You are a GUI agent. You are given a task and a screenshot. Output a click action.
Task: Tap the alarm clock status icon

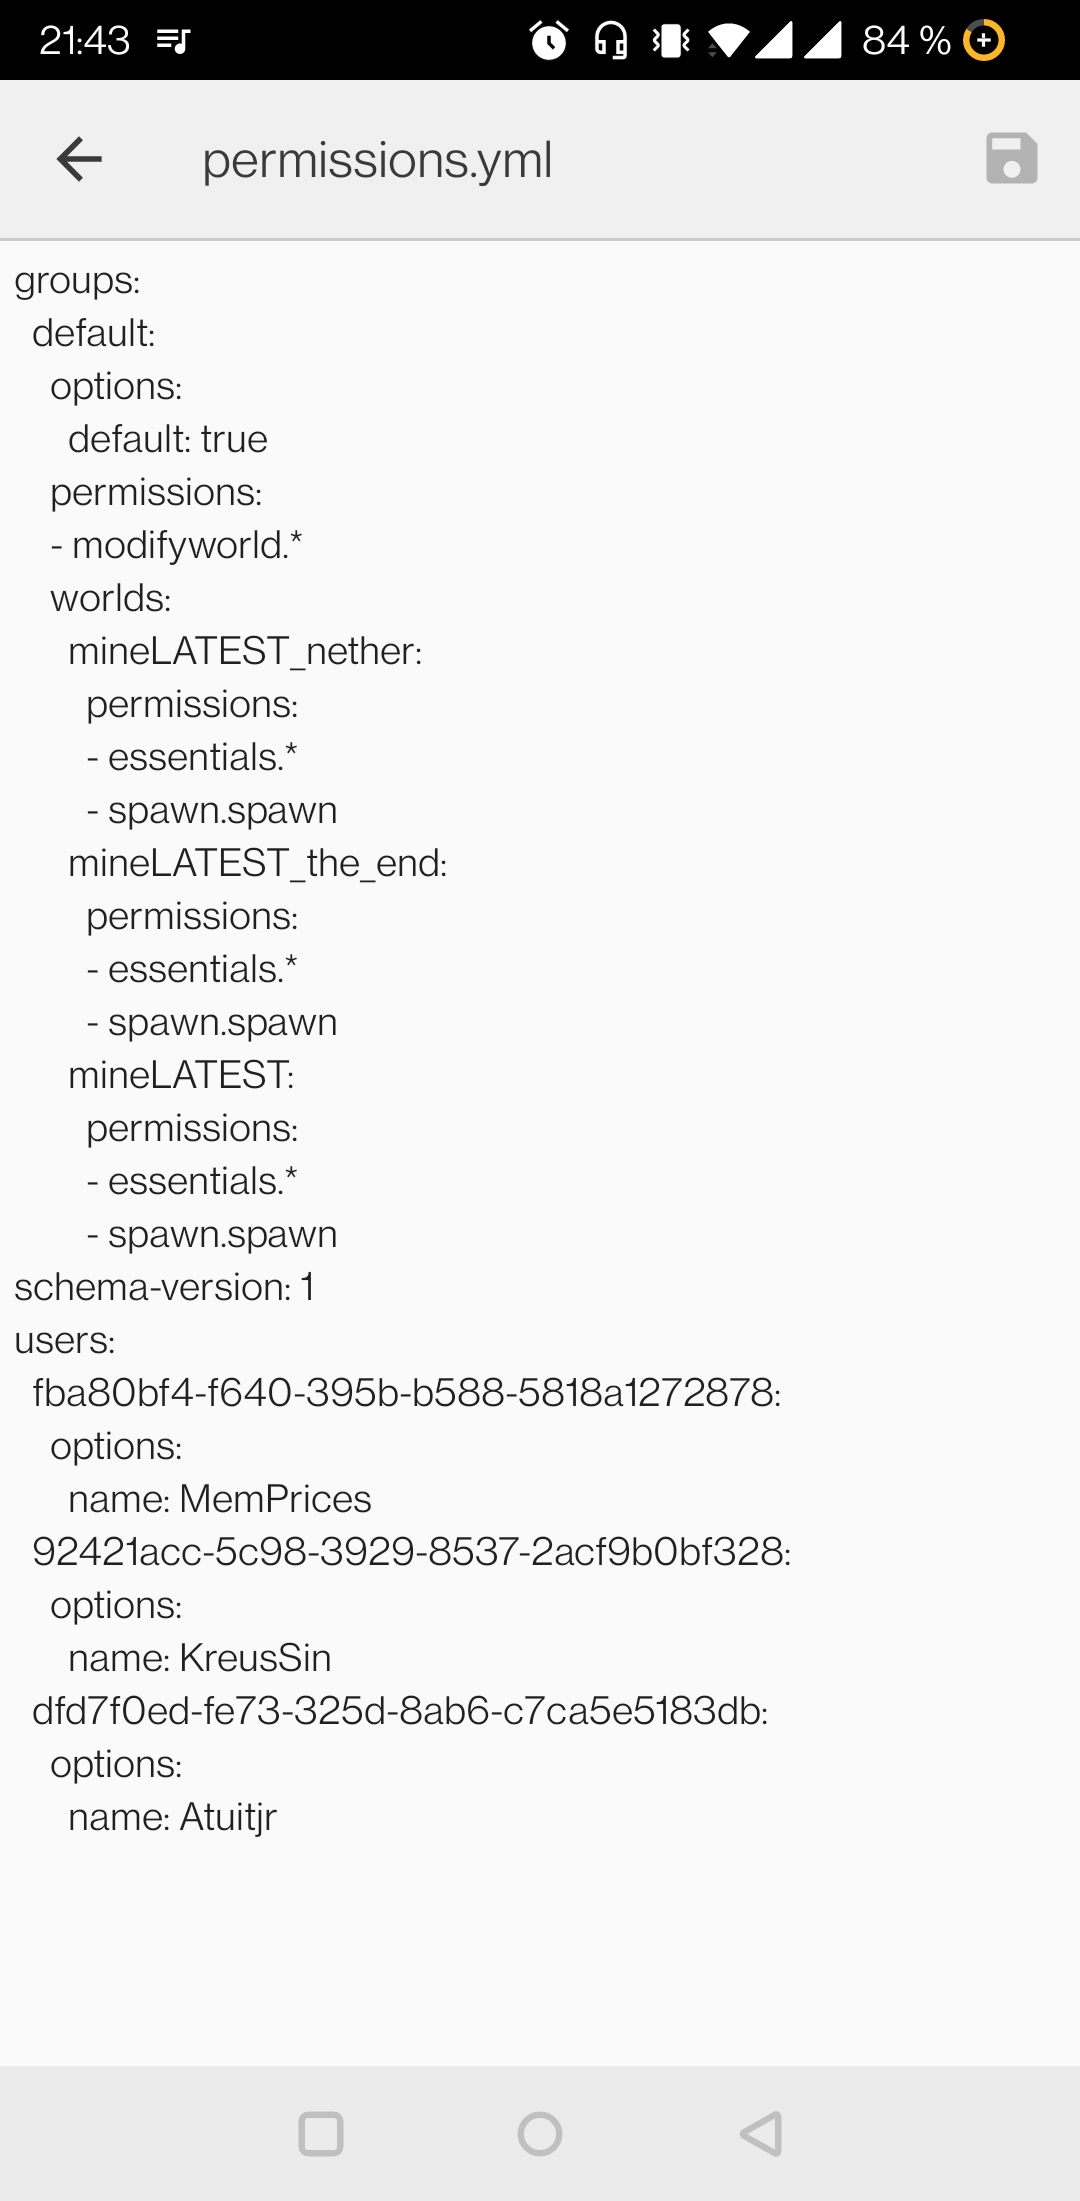pos(549,40)
